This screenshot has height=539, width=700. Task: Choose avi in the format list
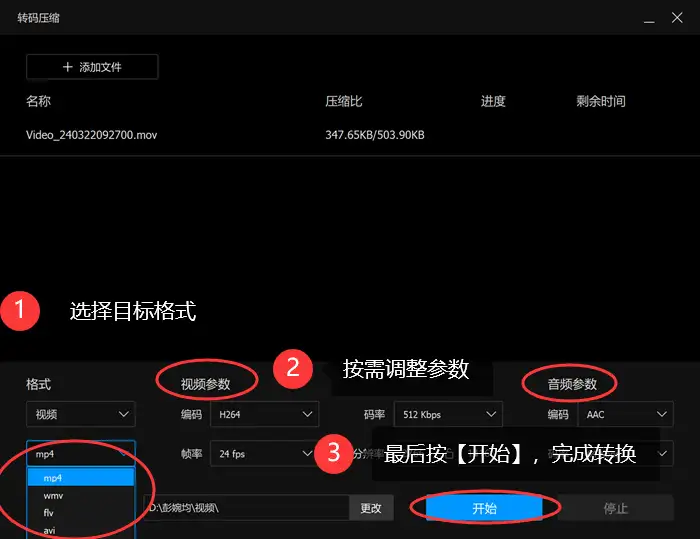tap(81, 531)
